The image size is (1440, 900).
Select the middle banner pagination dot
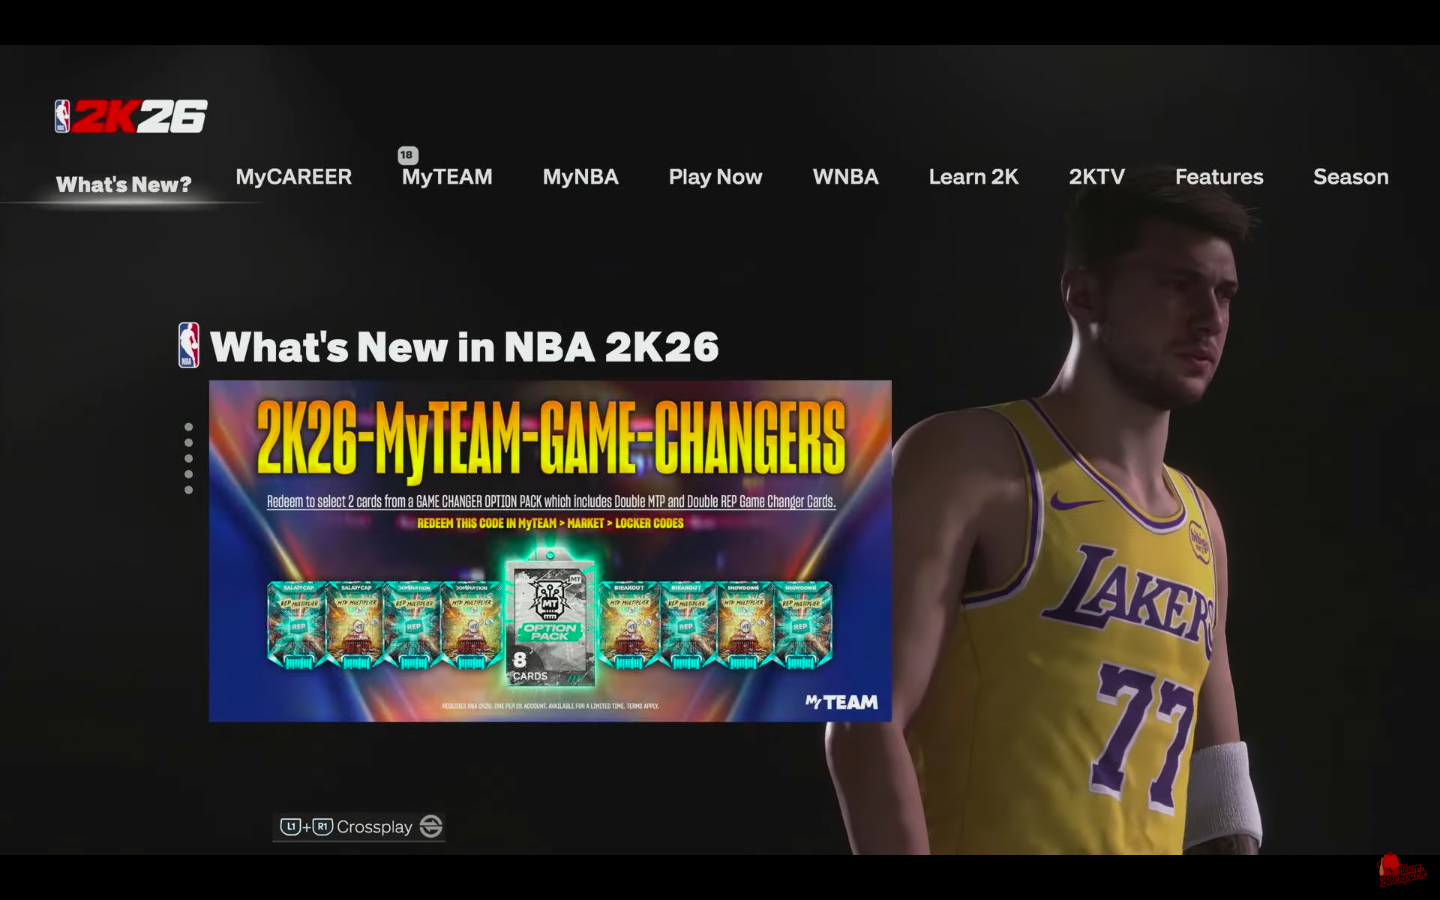click(188, 458)
